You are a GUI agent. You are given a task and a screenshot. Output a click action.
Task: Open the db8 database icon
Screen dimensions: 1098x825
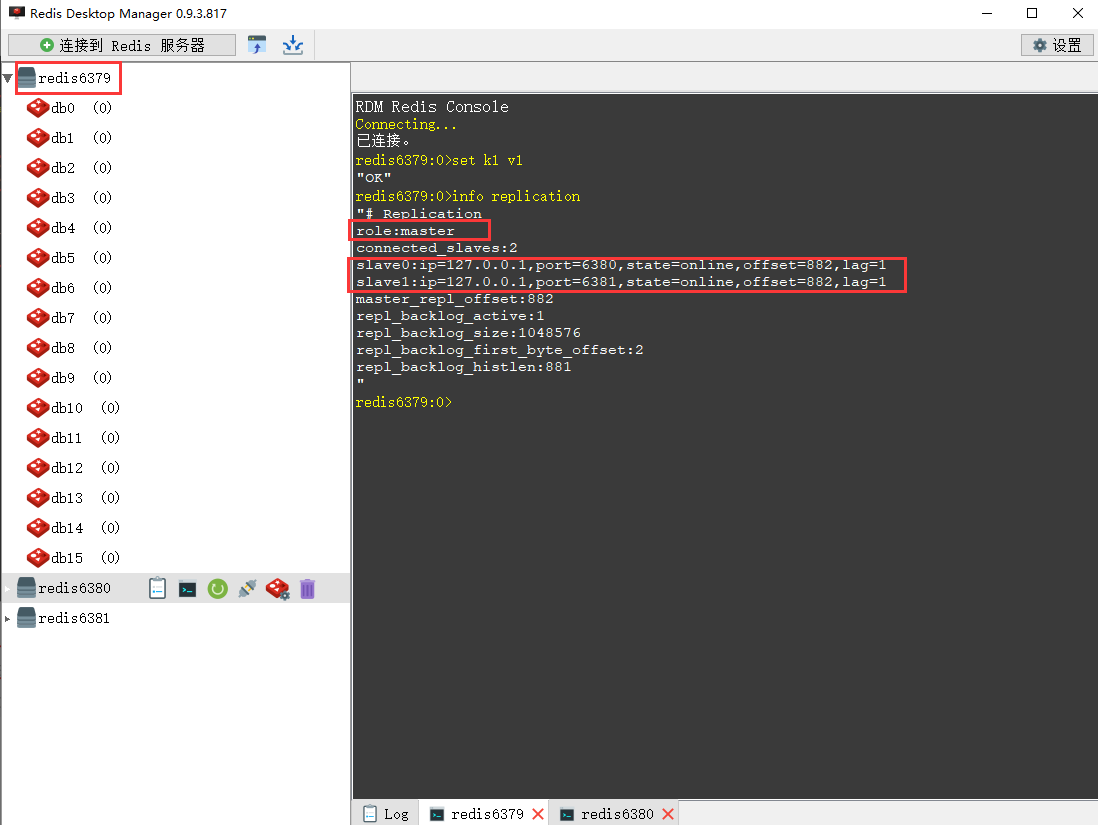[37, 348]
